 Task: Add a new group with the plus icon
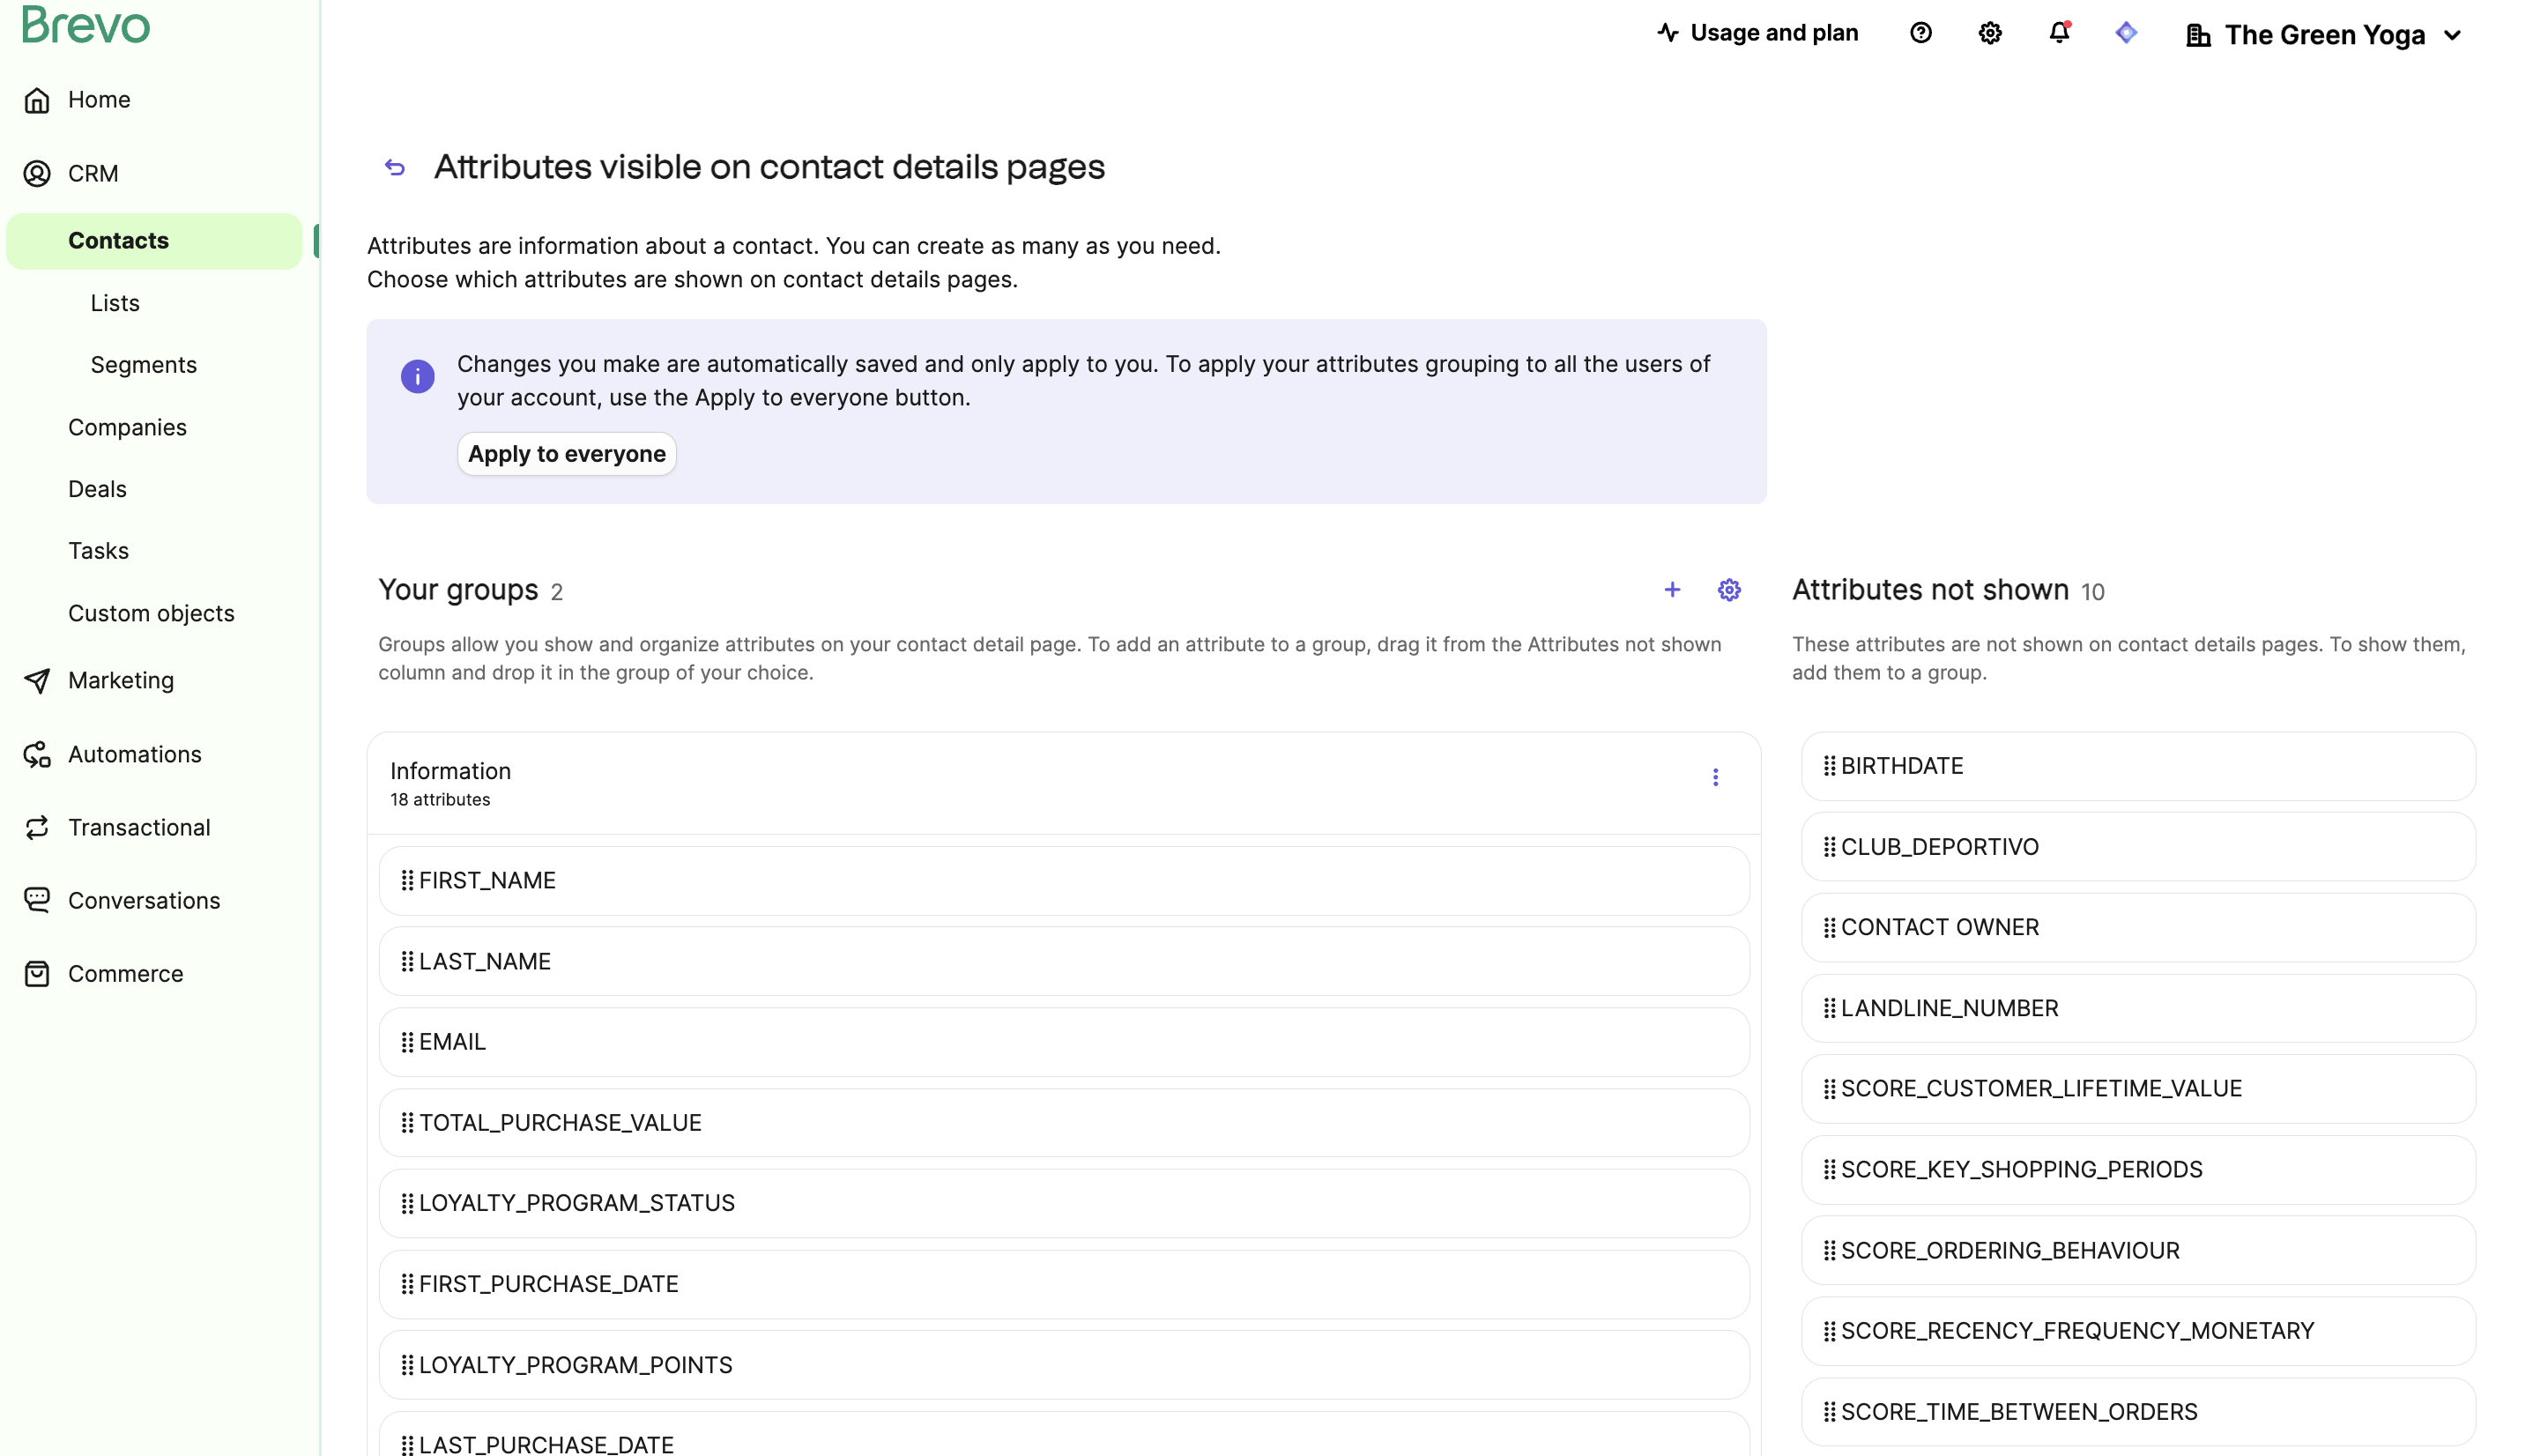coord(1673,590)
